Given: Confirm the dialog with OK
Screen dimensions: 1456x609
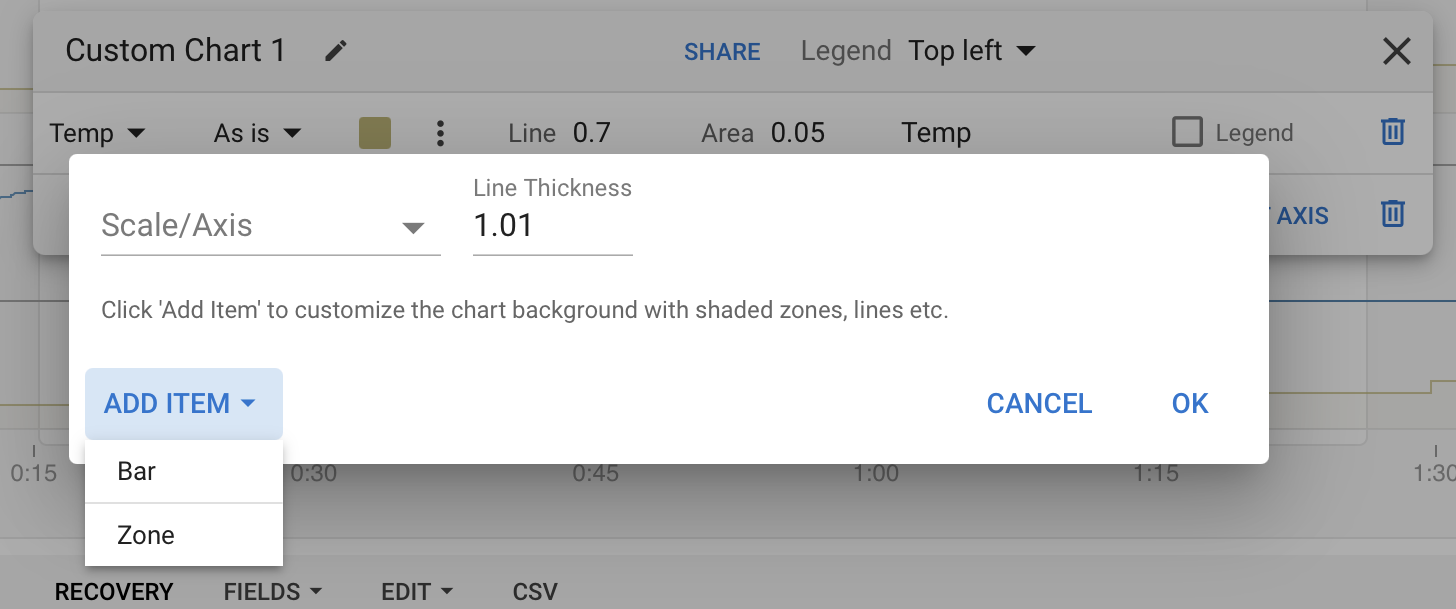Looking at the screenshot, I should tap(1190, 404).
